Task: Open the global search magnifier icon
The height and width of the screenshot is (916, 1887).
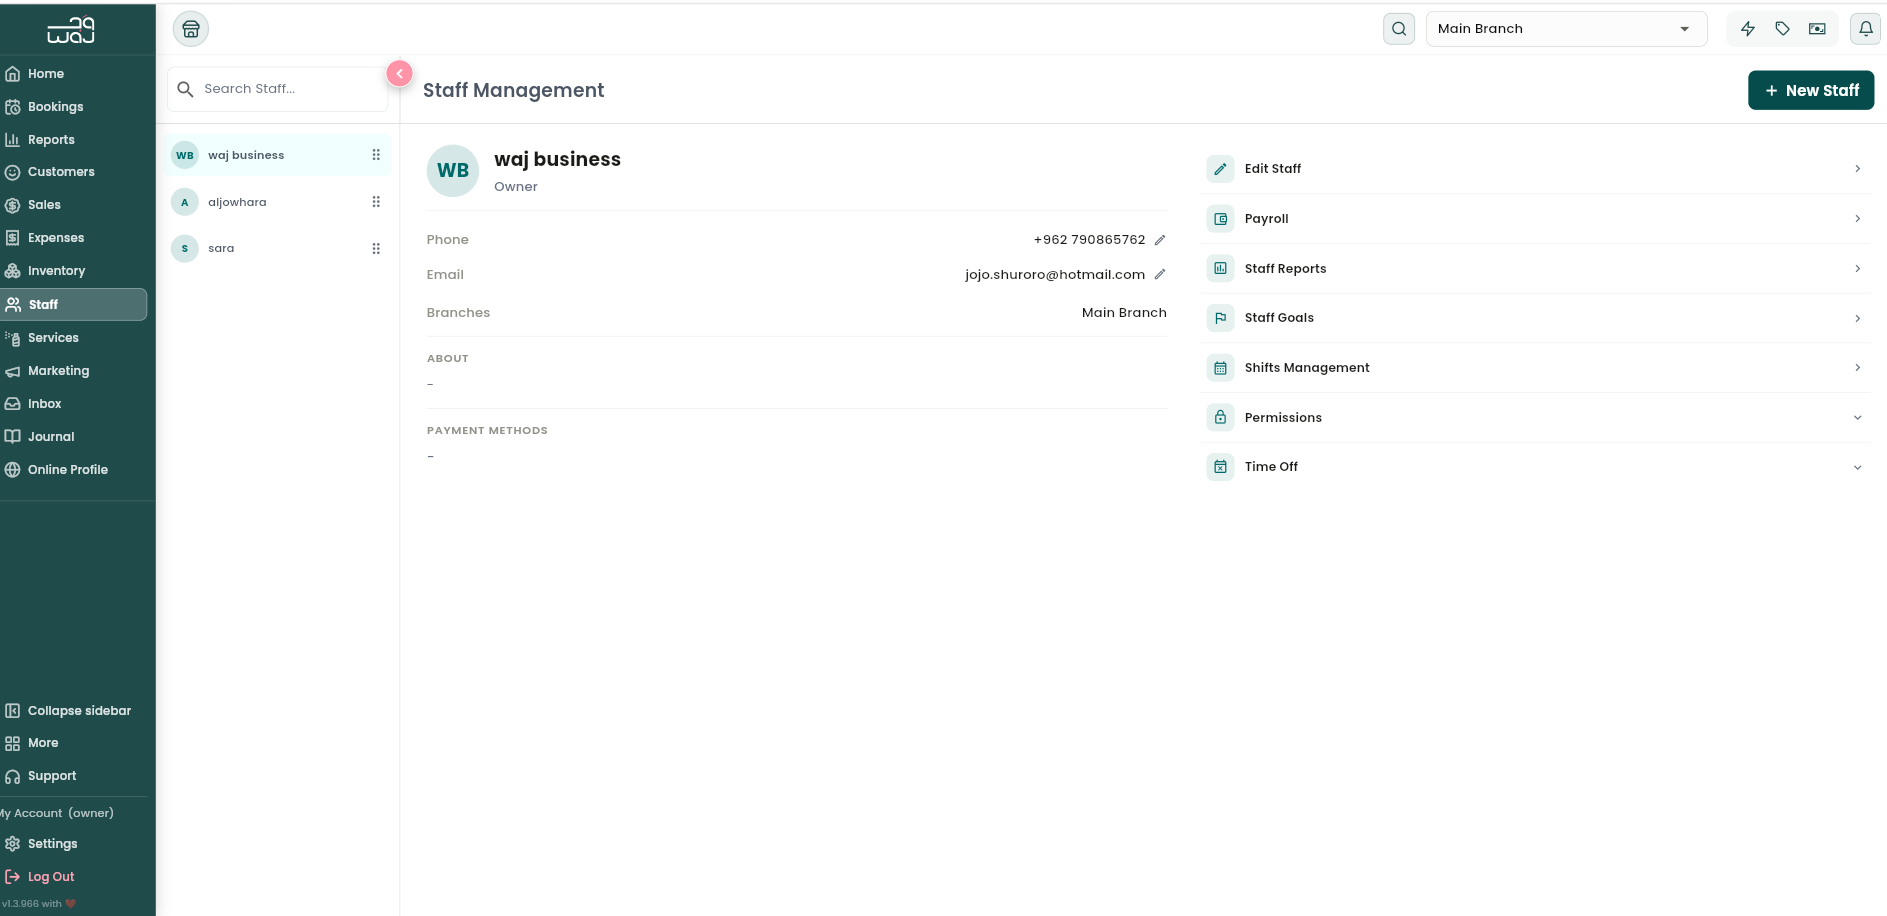Action: 1399,29
